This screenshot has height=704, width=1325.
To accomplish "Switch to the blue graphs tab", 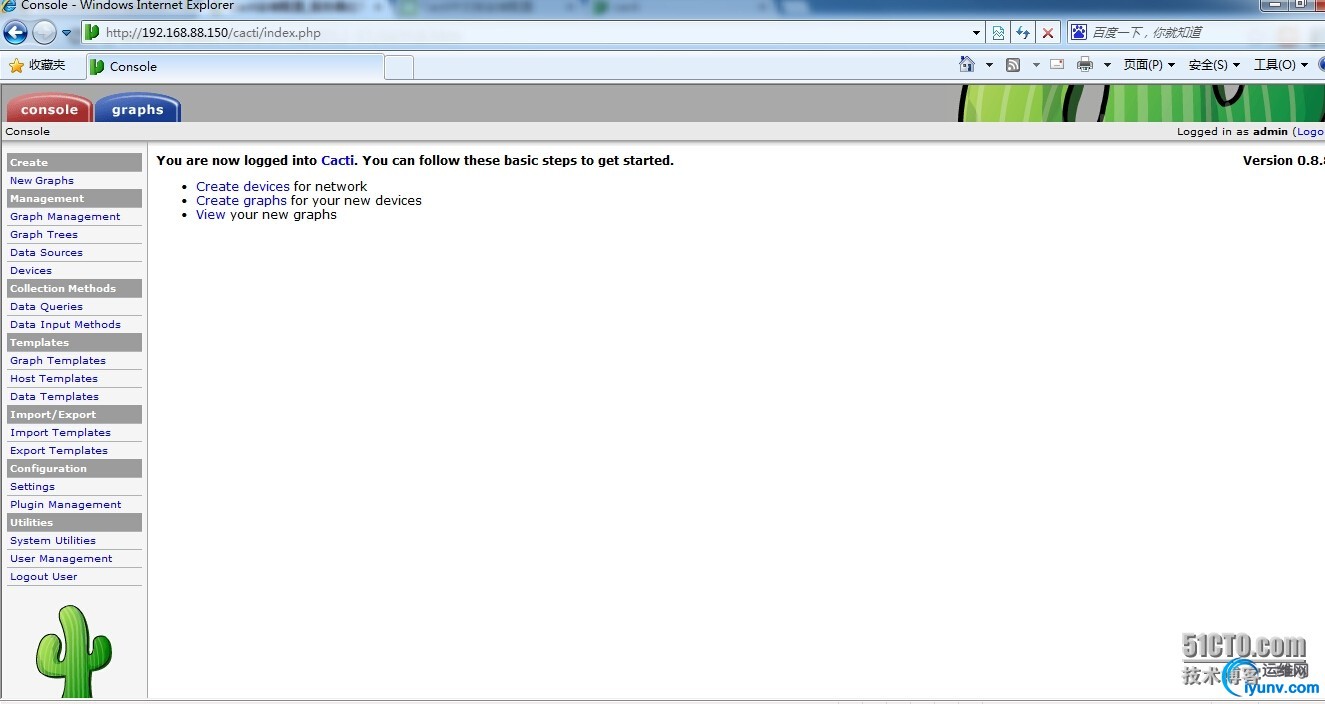I will 138,108.
